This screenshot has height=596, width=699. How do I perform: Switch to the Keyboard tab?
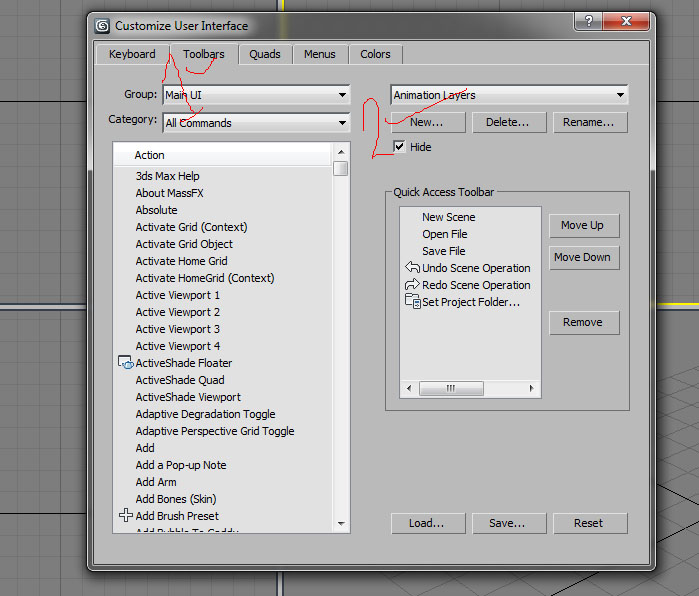tap(132, 54)
